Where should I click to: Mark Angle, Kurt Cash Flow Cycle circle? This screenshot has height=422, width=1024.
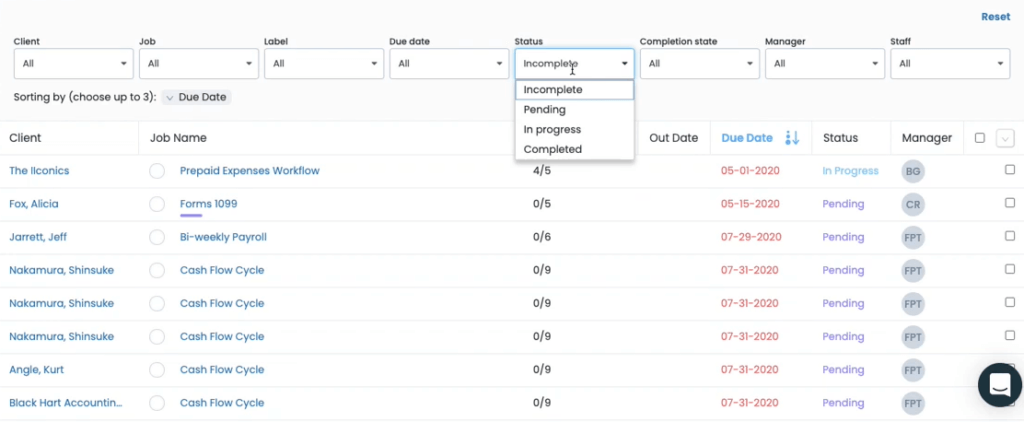[x=157, y=370]
